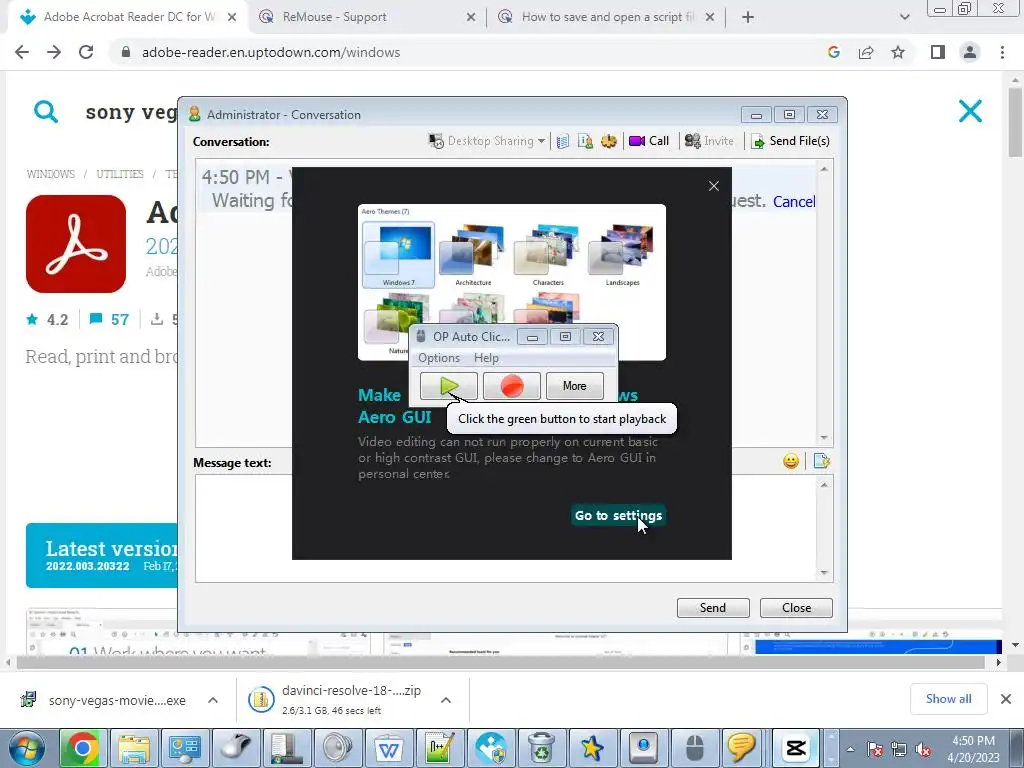Show hidden system tray icons
This screenshot has width=1024, height=768.
point(850,749)
